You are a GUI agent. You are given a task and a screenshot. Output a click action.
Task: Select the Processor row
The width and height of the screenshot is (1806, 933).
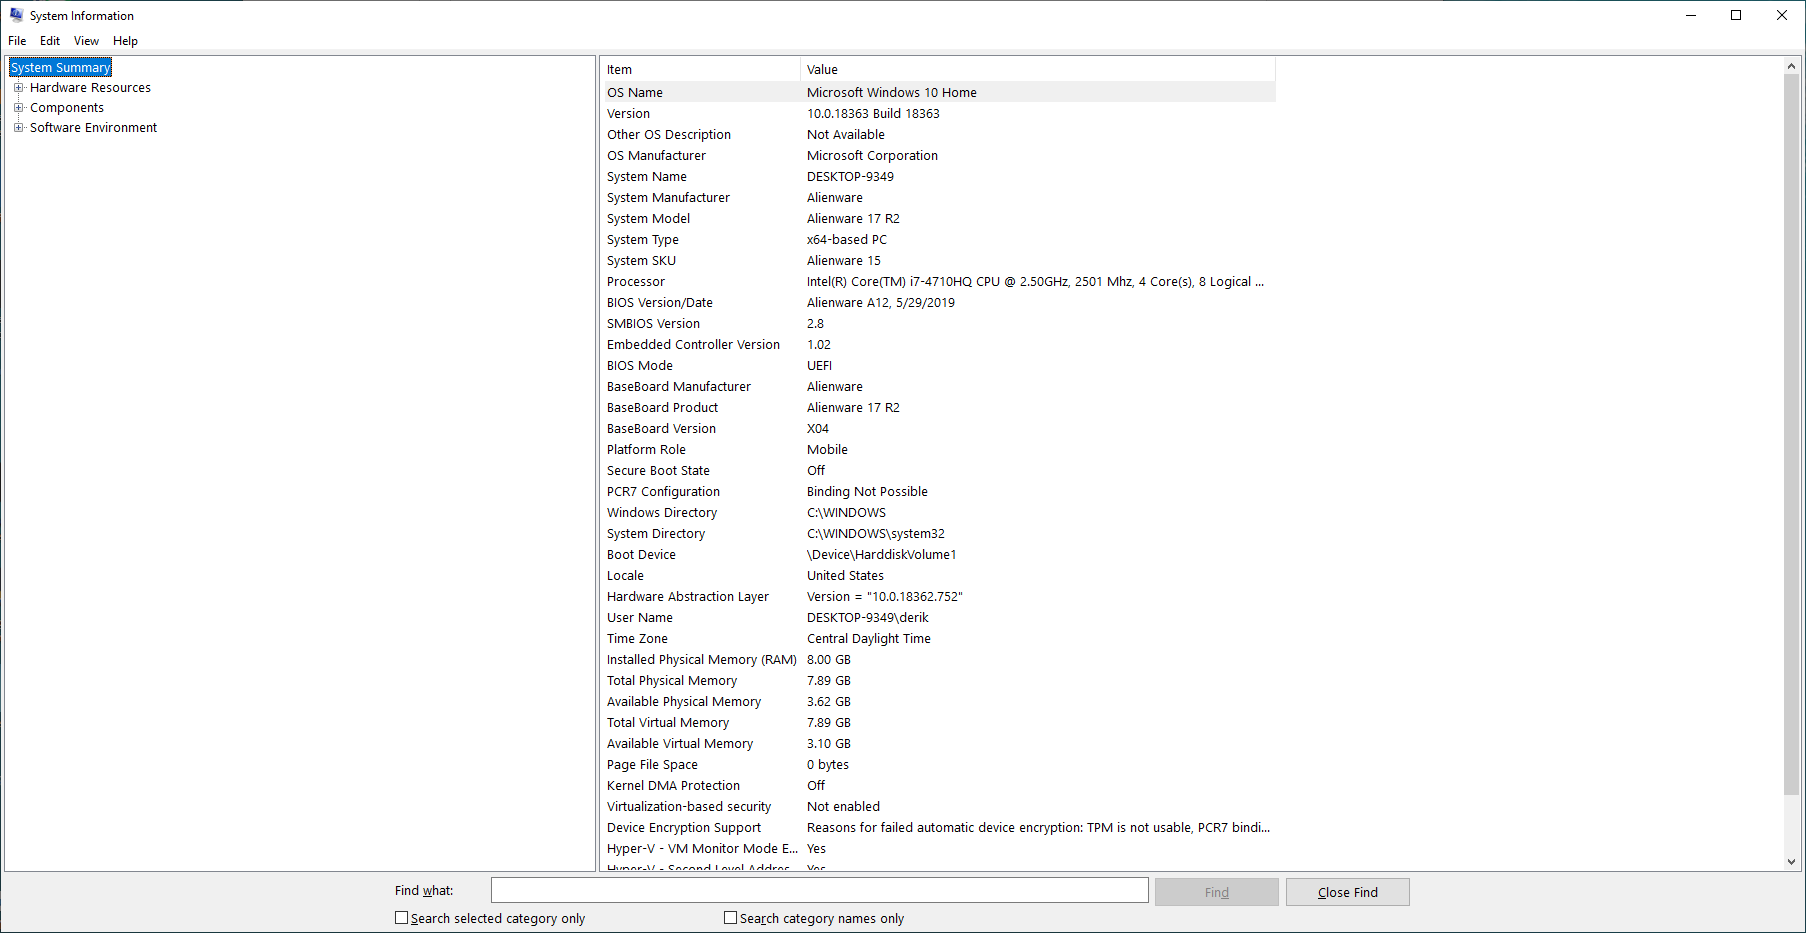pyautogui.click(x=938, y=281)
